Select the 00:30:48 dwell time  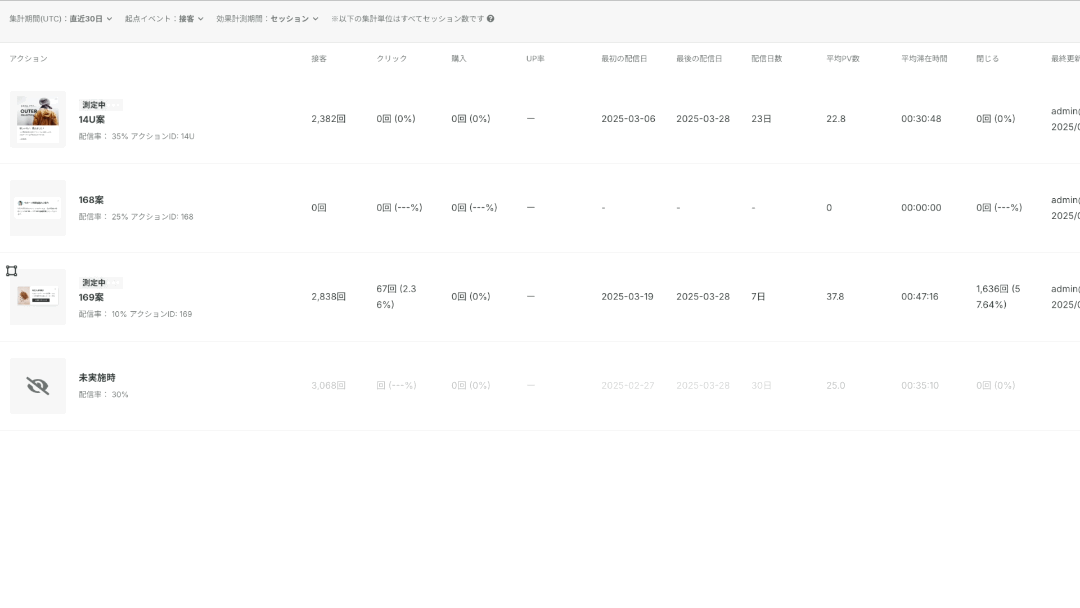[921, 118]
